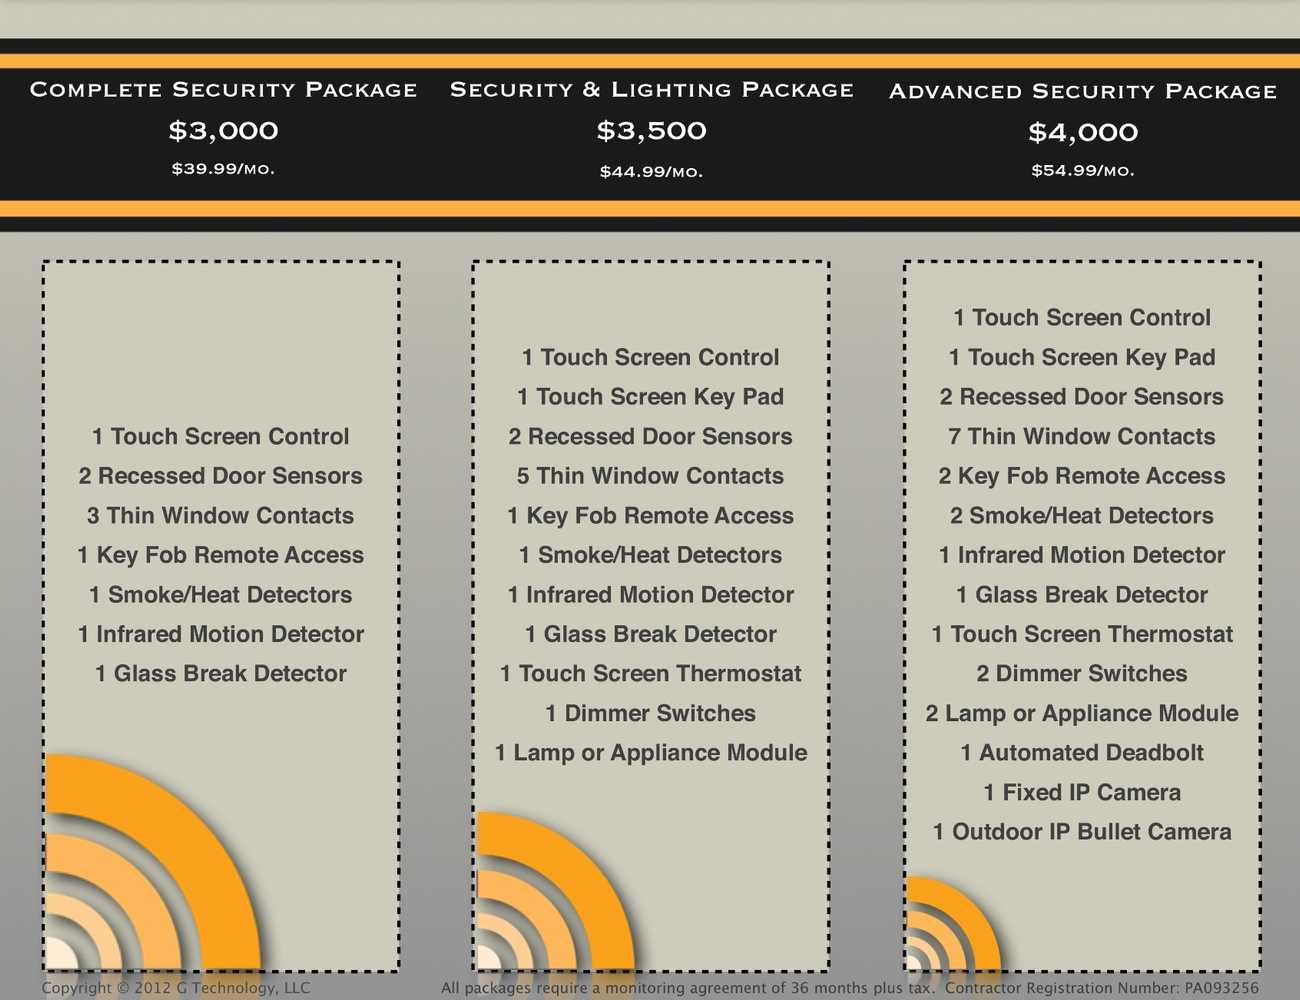Select the '2 Key Fob Remote Access' line
This screenshot has width=1300, height=1000.
pyautogui.click(x=1082, y=476)
